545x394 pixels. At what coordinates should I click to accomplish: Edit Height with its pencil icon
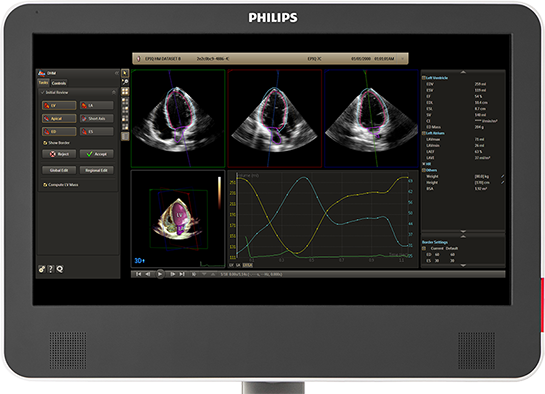(x=503, y=182)
